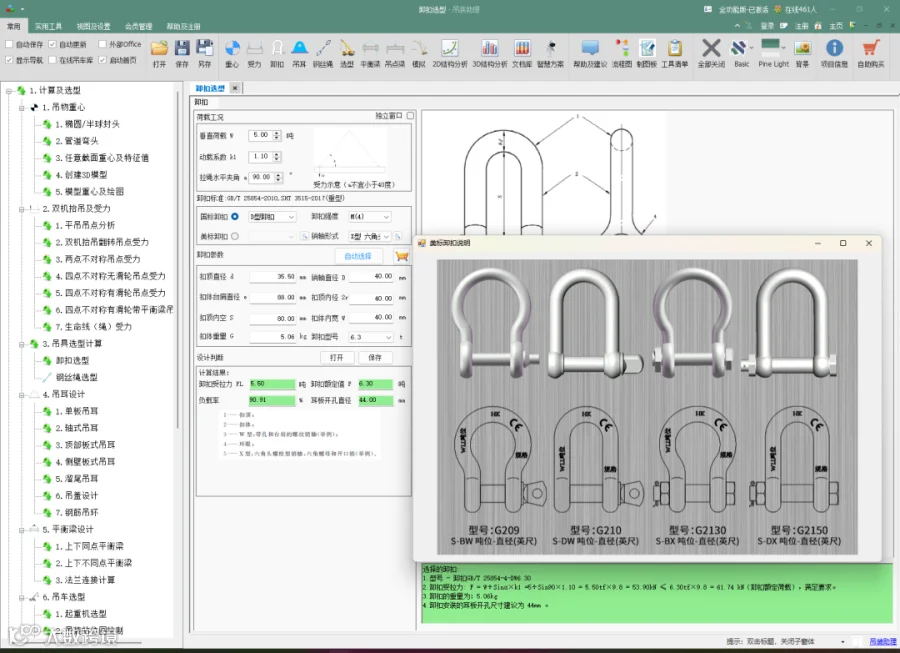The image size is (900, 653).
Task: Open the 卸扣型号 6.3 dropdown
Action: [371, 337]
